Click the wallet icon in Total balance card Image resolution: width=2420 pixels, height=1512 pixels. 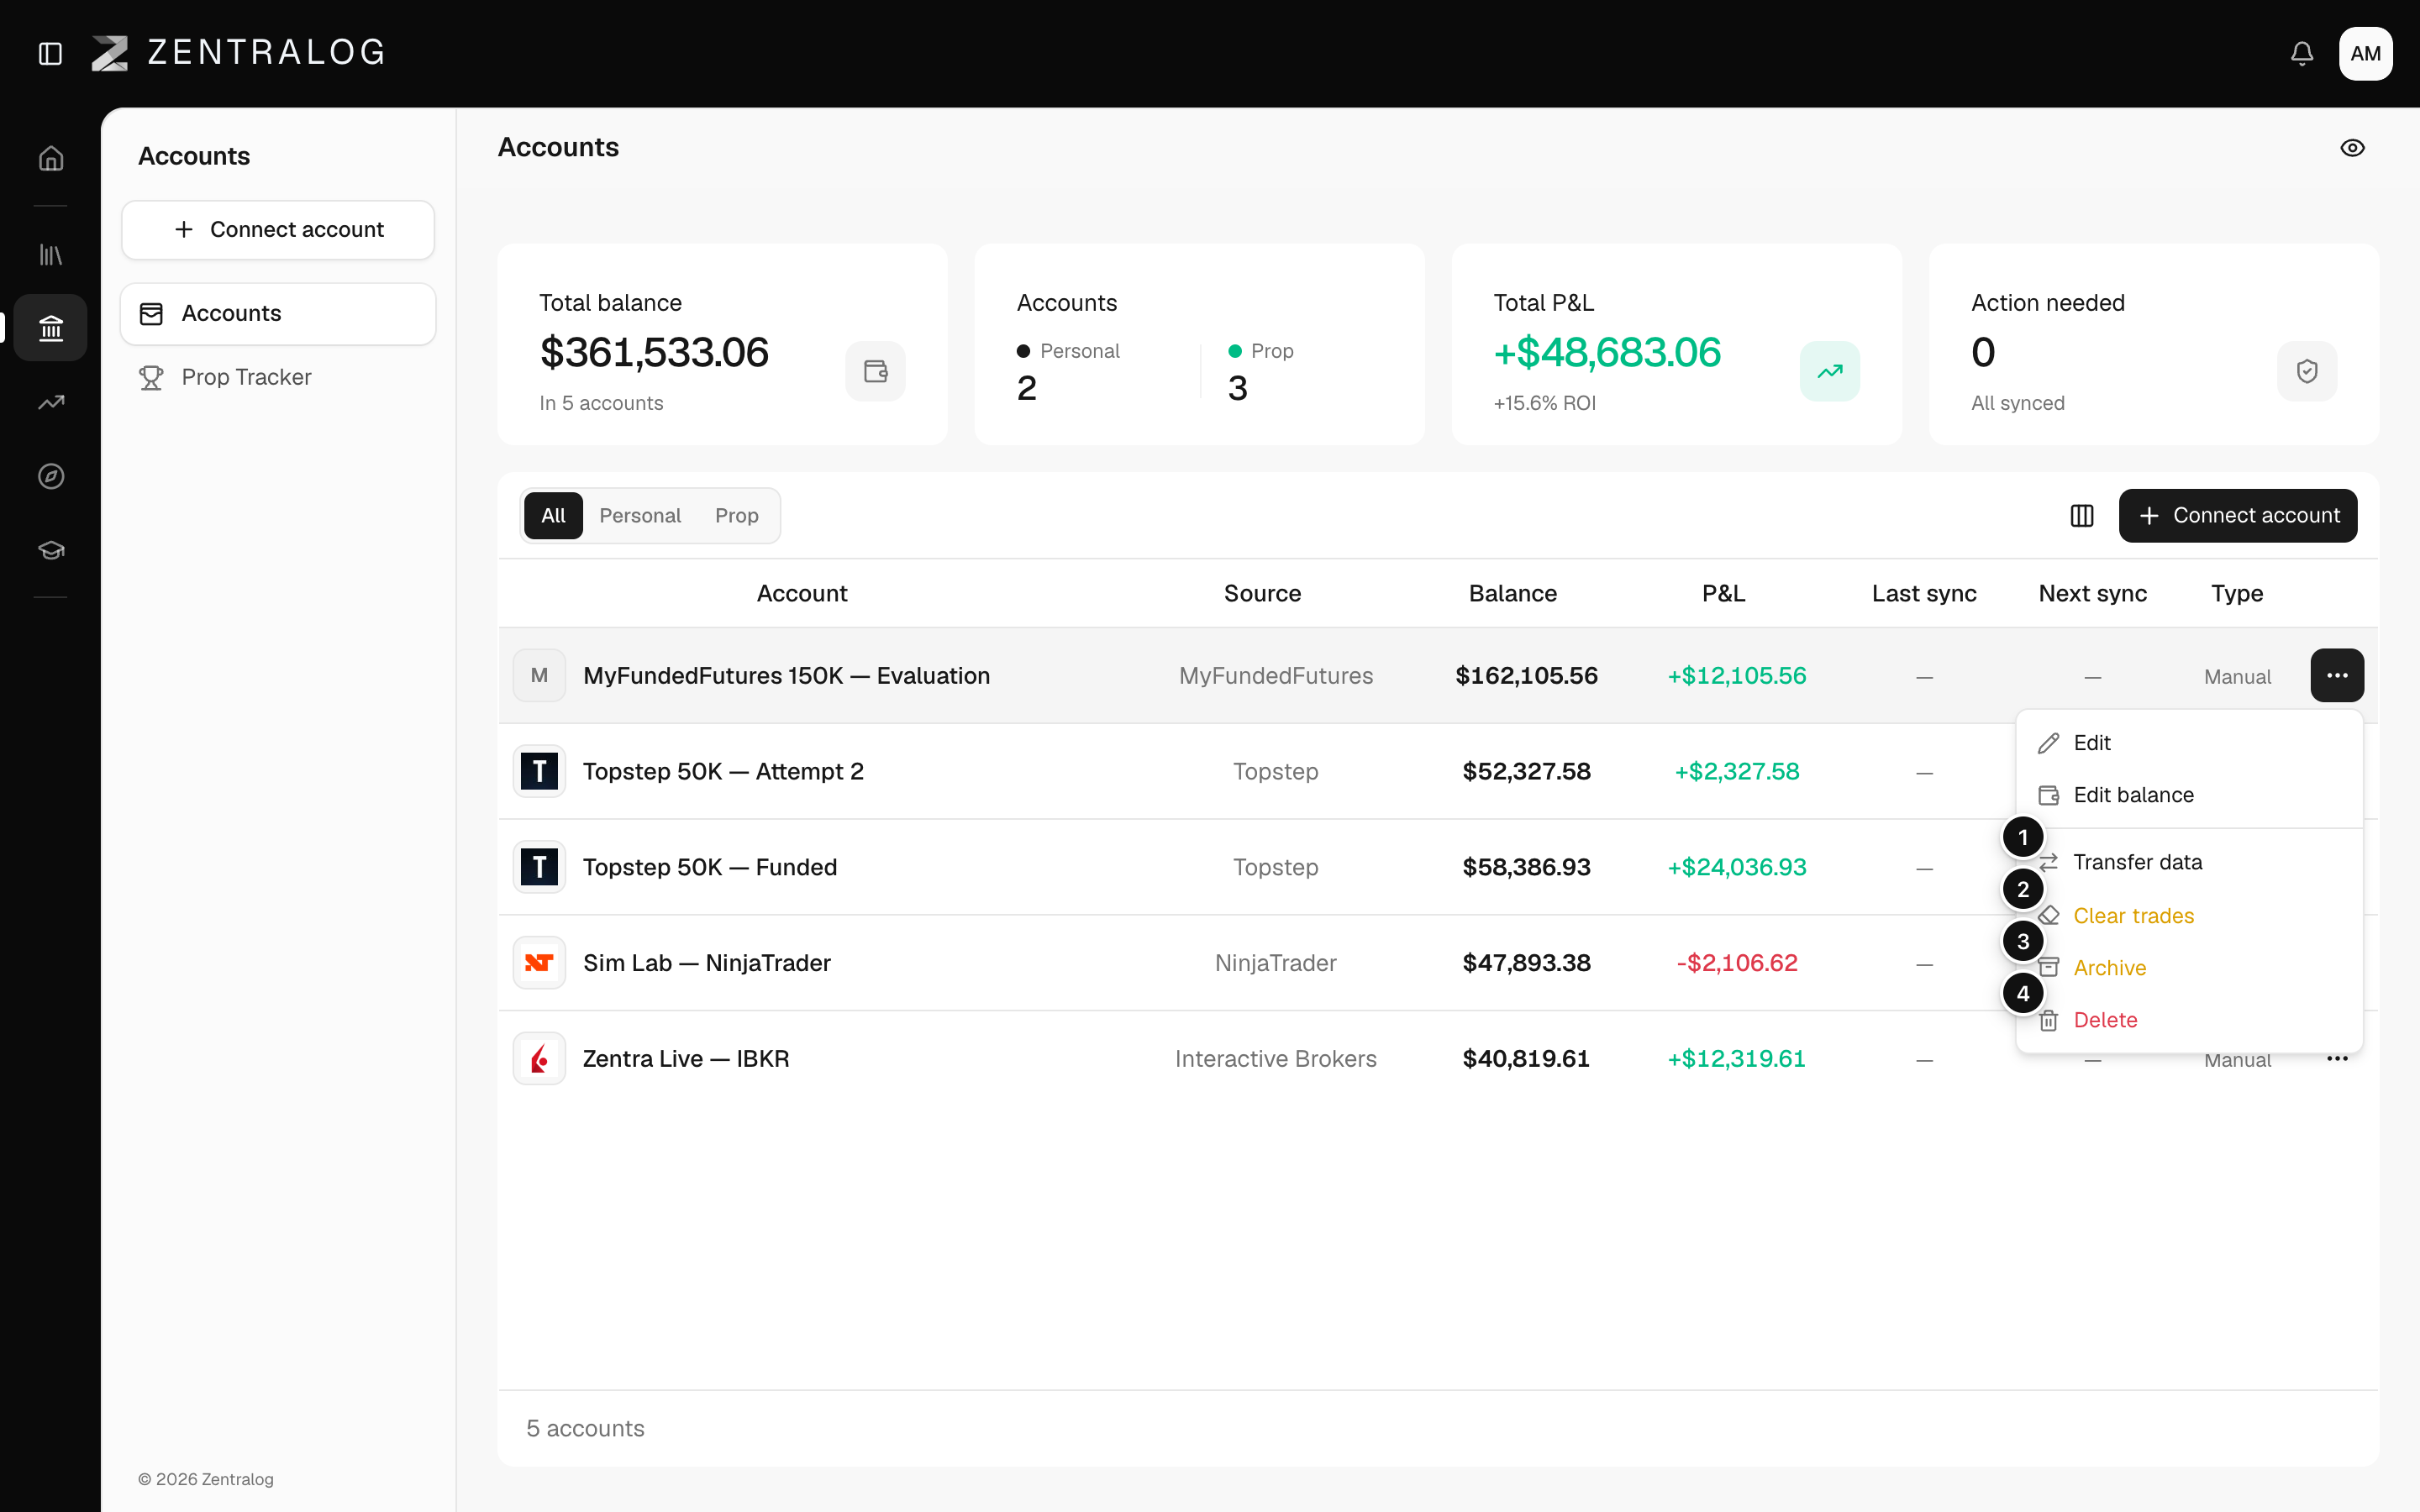click(x=875, y=371)
